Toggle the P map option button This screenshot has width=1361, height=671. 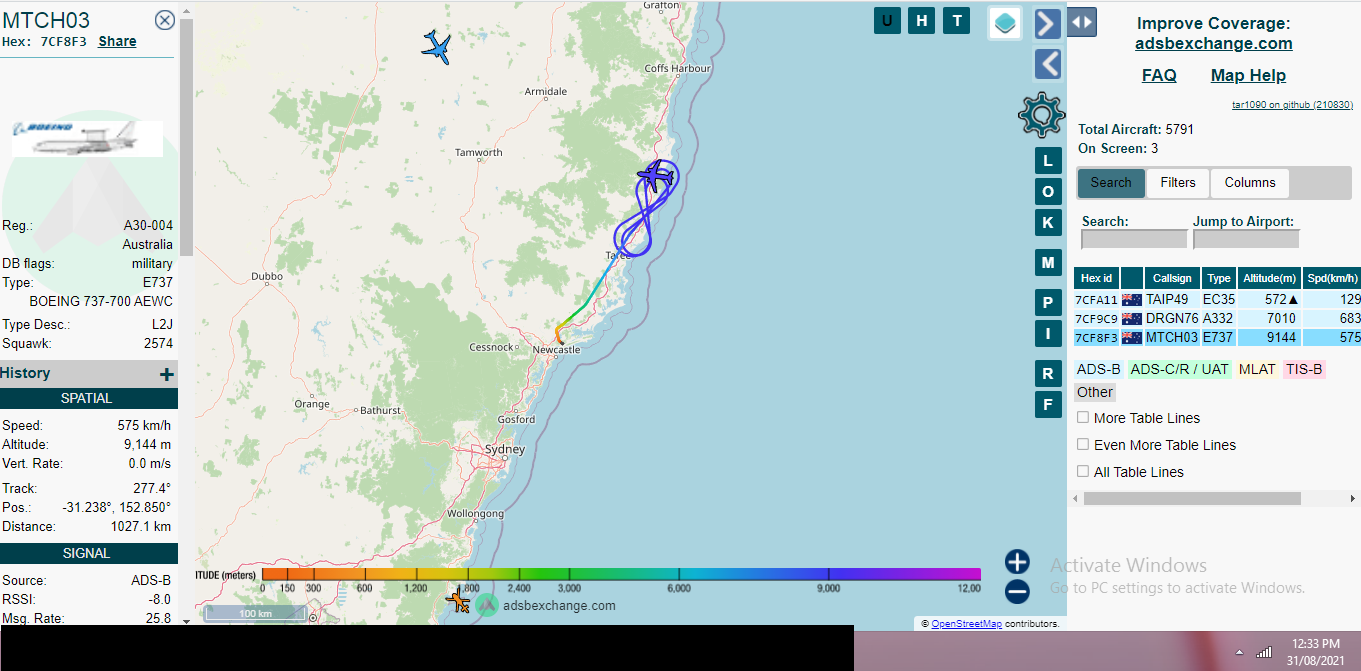(1048, 302)
